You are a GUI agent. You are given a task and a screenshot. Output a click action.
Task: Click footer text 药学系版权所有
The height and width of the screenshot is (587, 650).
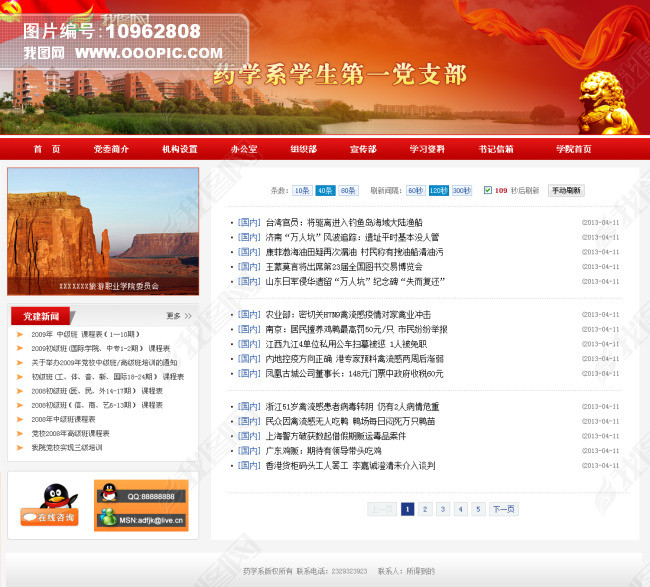click(267, 571)
